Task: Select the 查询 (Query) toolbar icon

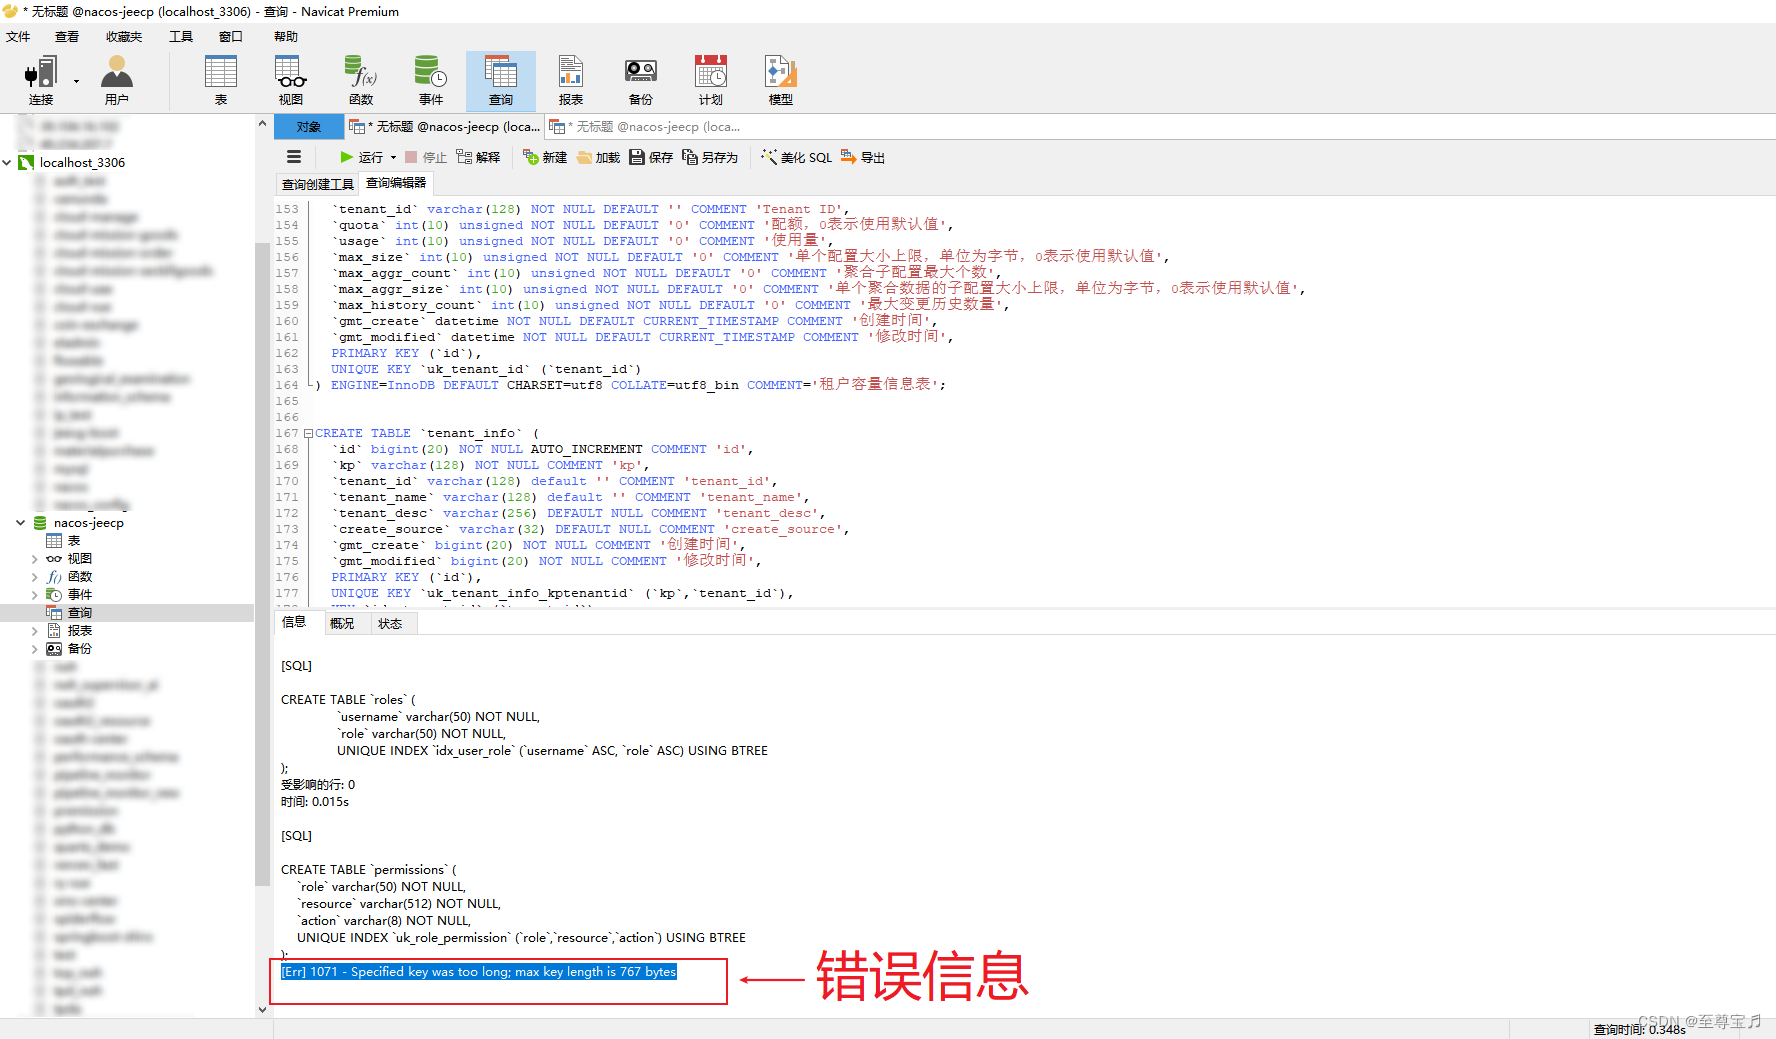Action: [501, 80]
